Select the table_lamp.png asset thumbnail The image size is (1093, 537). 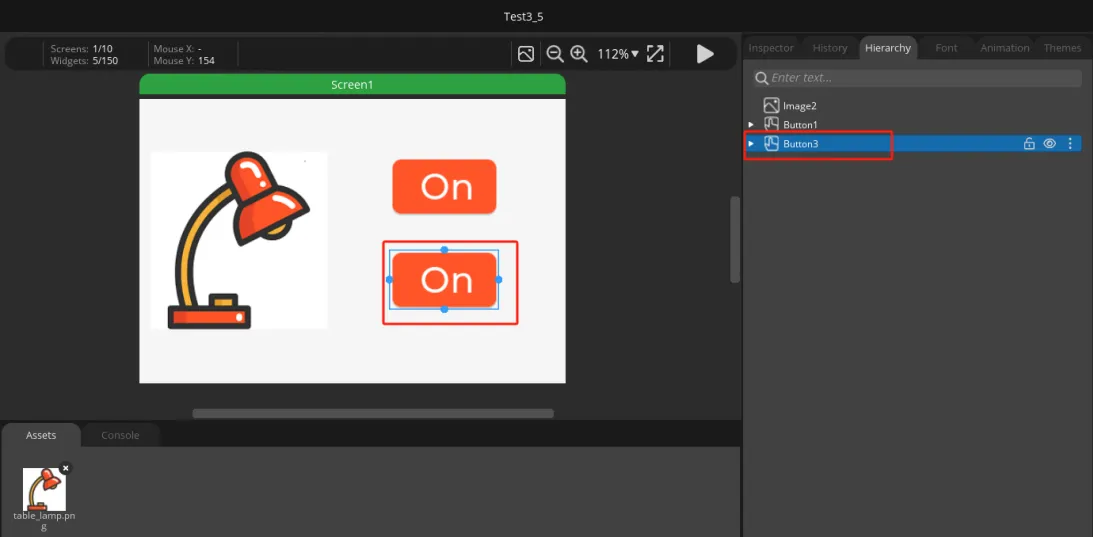(x=45, y=489)
